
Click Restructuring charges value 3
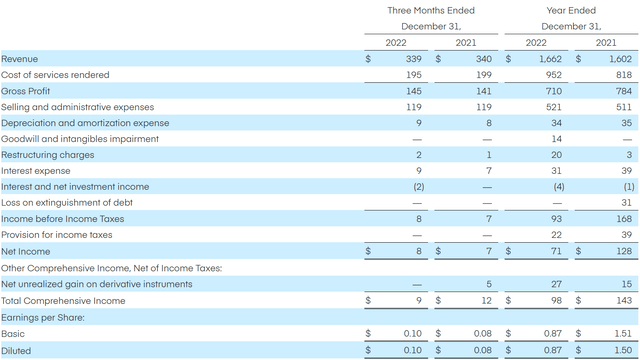pyautogui.click(x=629, y=155)
